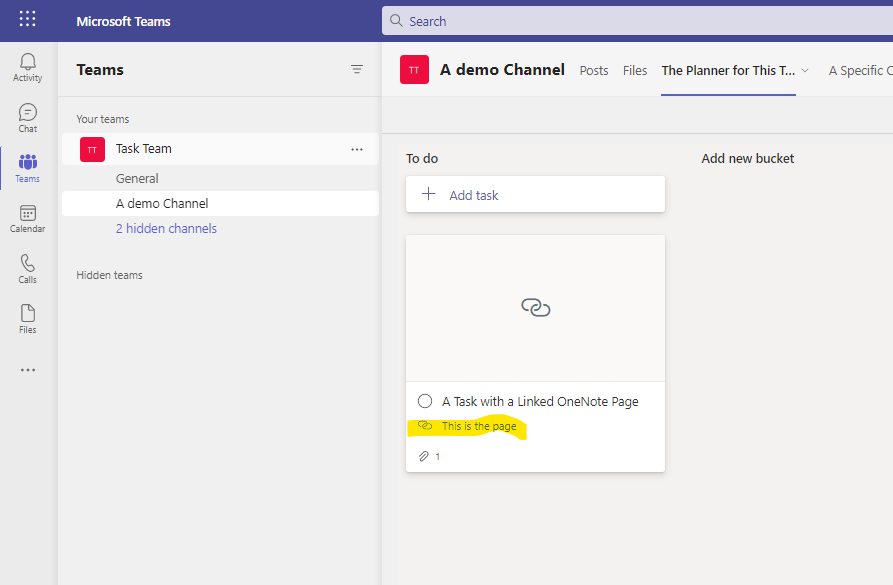The height and width of the screenshot is (585, 893).
Task: Open the General channel
Action: (x=137, y=178)
